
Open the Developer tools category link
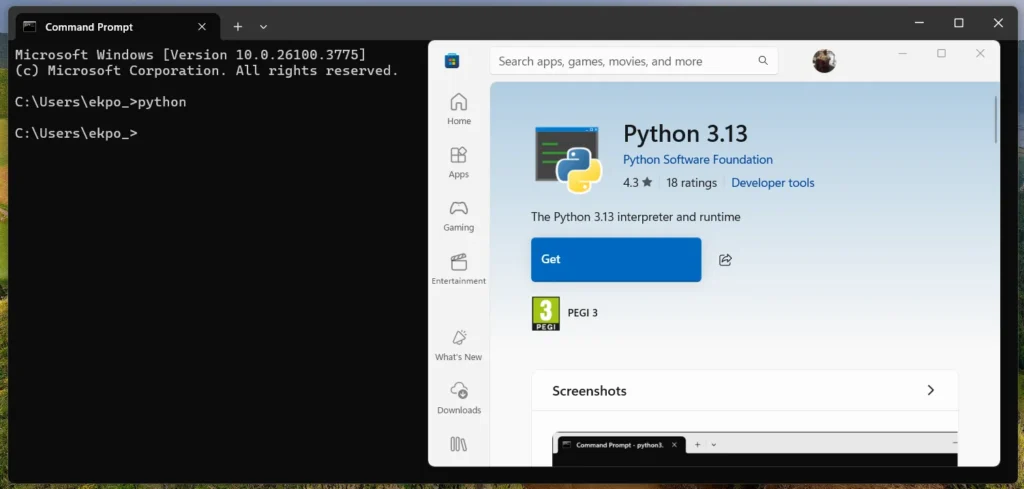click(x=773, y=183)
